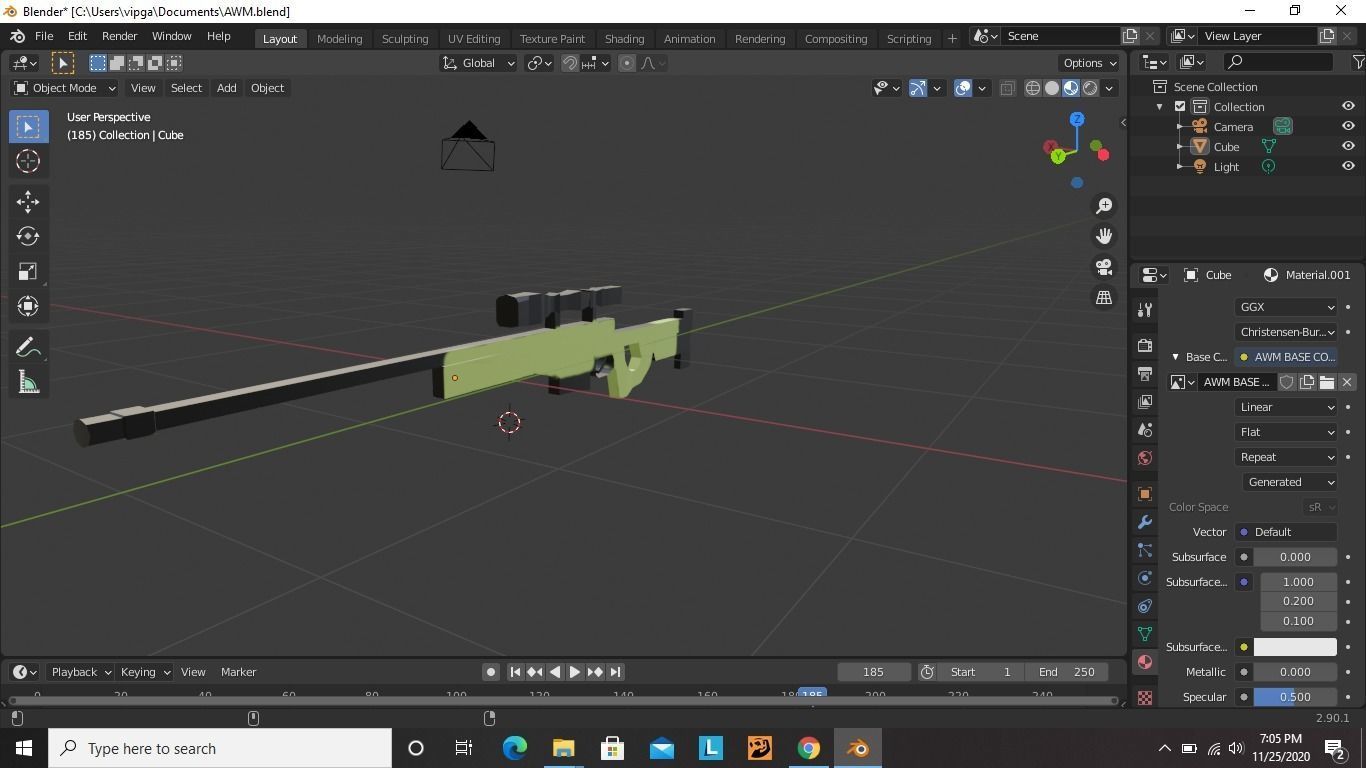The image size is (1366, 768).
Task: Activate the Transform tool
Action: [x=28, y=306]
